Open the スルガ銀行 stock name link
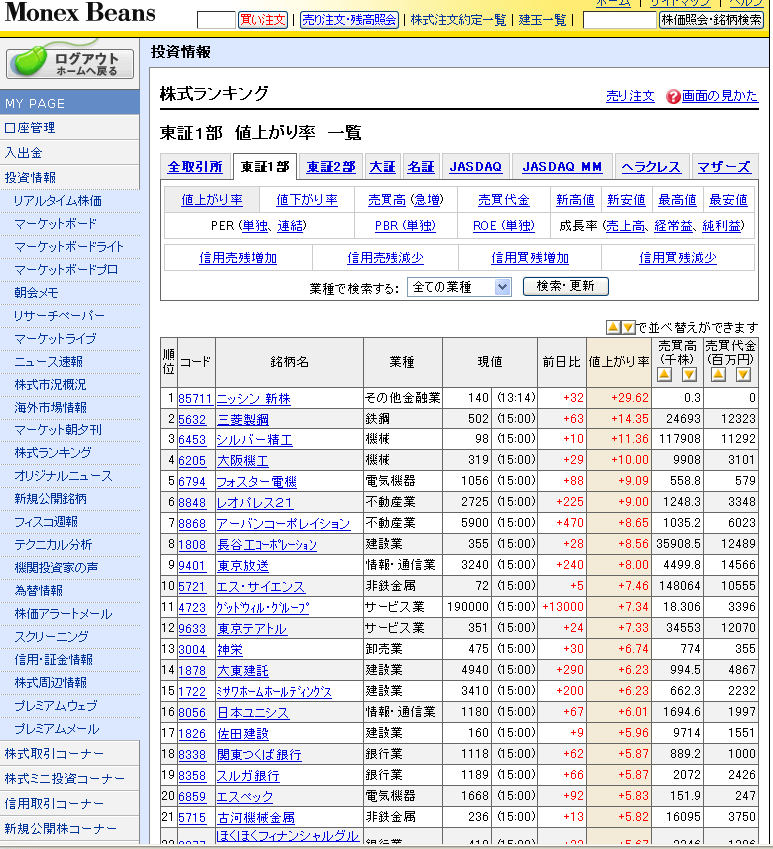 coord(248,776)
